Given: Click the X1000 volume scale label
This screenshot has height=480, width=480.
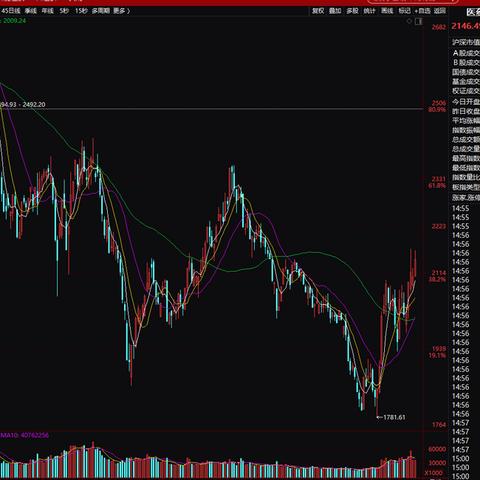Looking at the screenshot, I should click(x=433, y=473).
